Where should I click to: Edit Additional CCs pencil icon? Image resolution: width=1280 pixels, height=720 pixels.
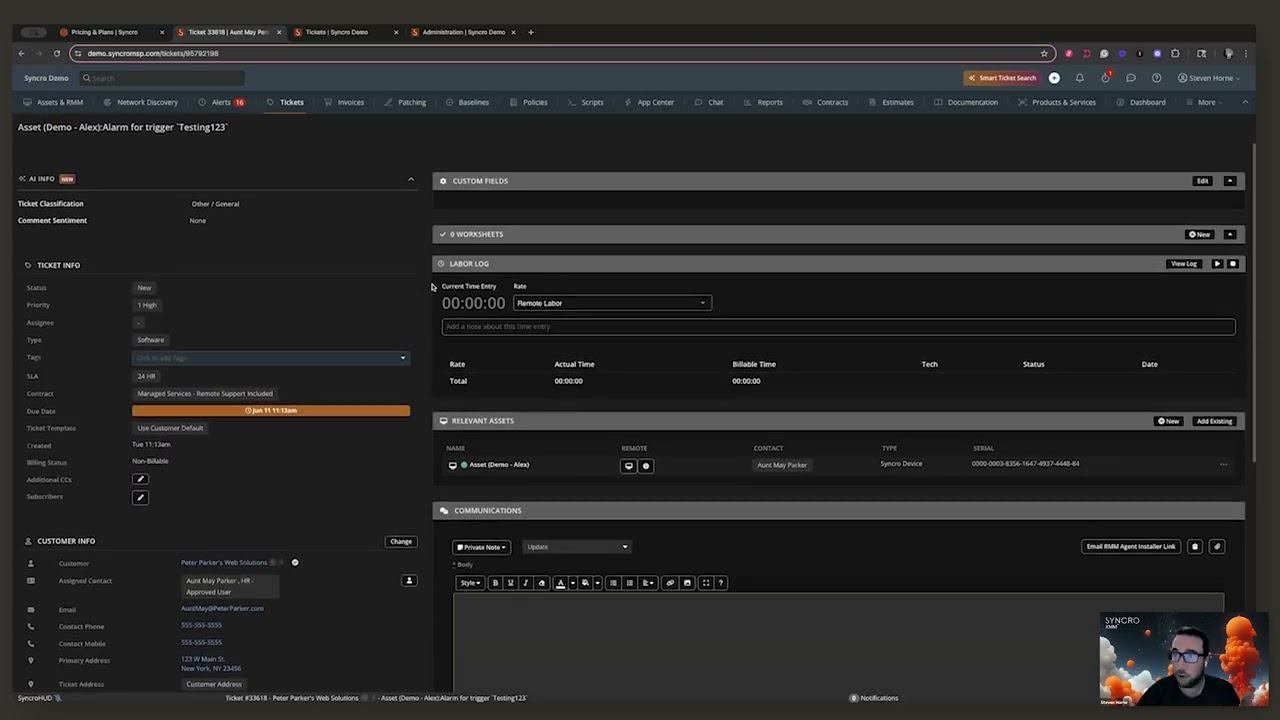[140, 480]
